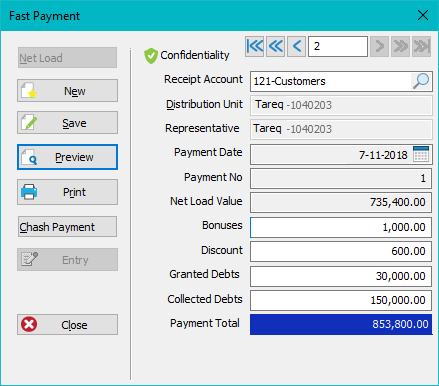Viewport: 439px width, 386px height.
Task: Click the greyed-out Entry button
Action: point(67,259)
